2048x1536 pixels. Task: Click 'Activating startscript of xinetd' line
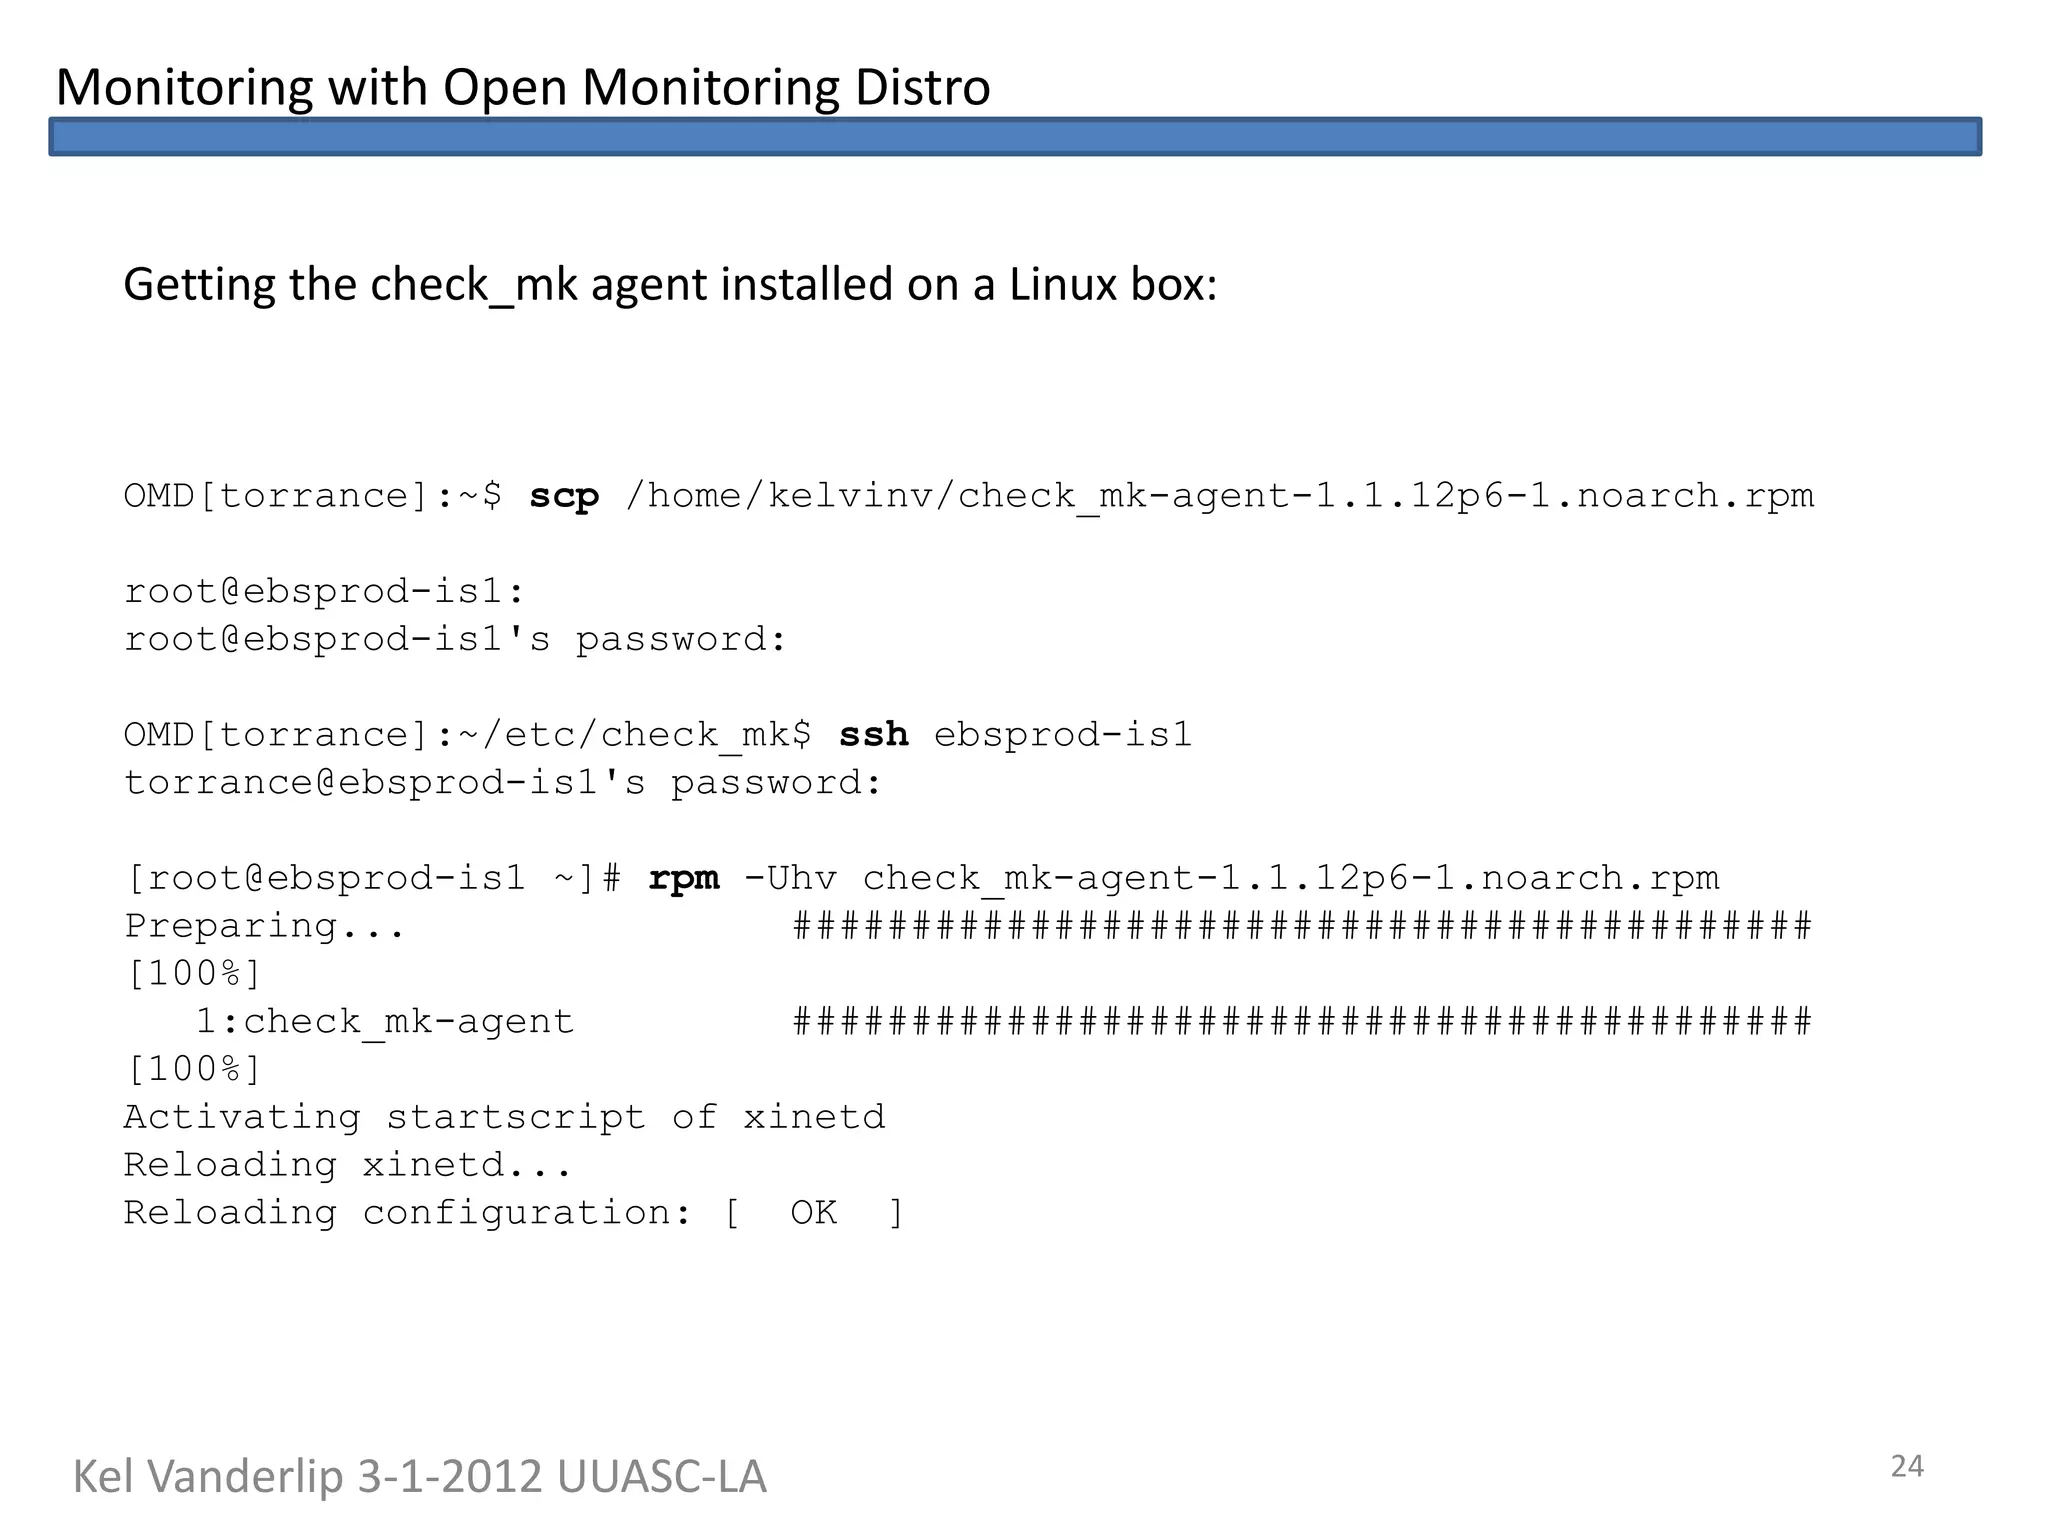(504, 1117)
